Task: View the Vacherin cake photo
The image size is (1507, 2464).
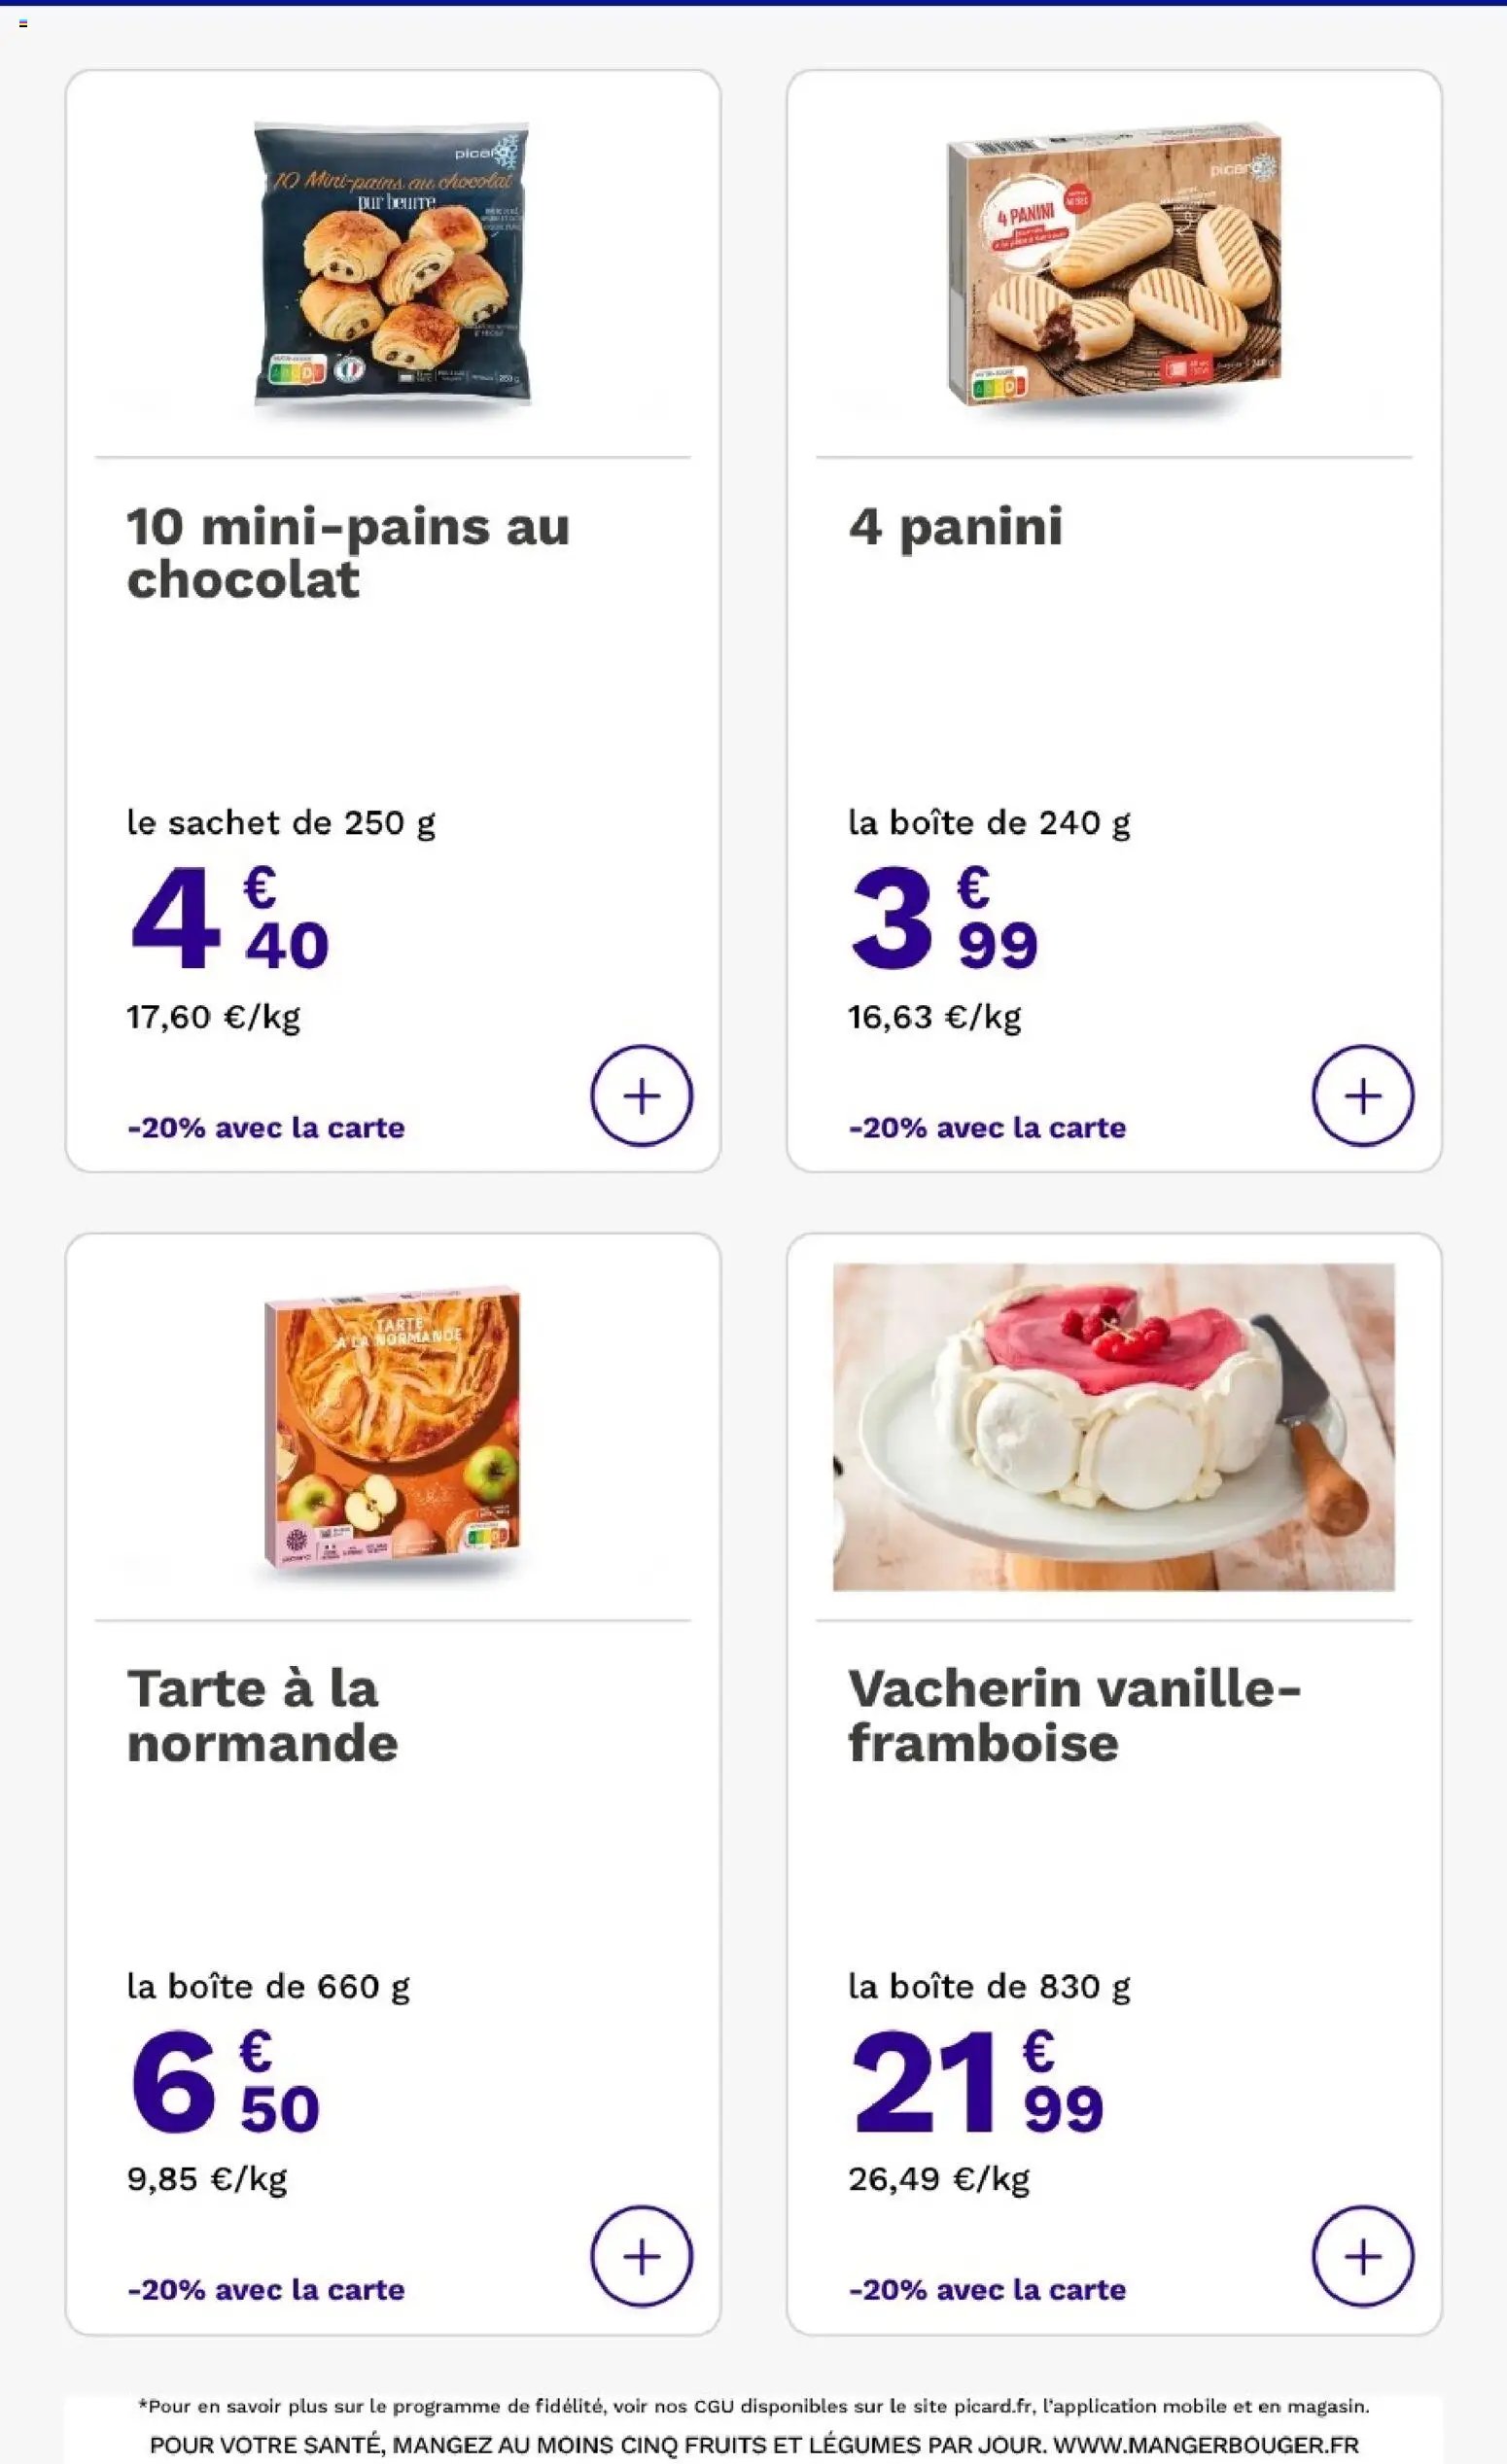Action: tap(1113, 1427)
